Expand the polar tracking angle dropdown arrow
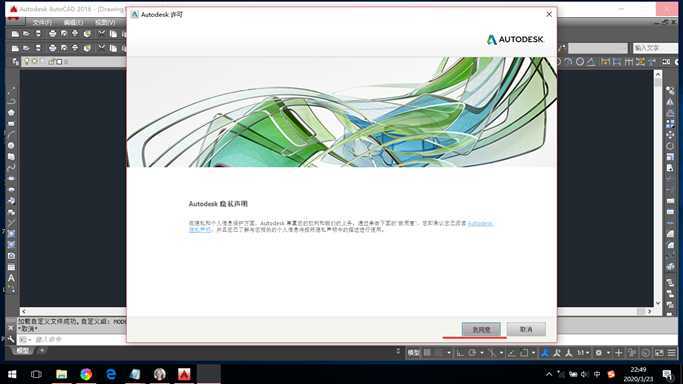 click(482, 353)
